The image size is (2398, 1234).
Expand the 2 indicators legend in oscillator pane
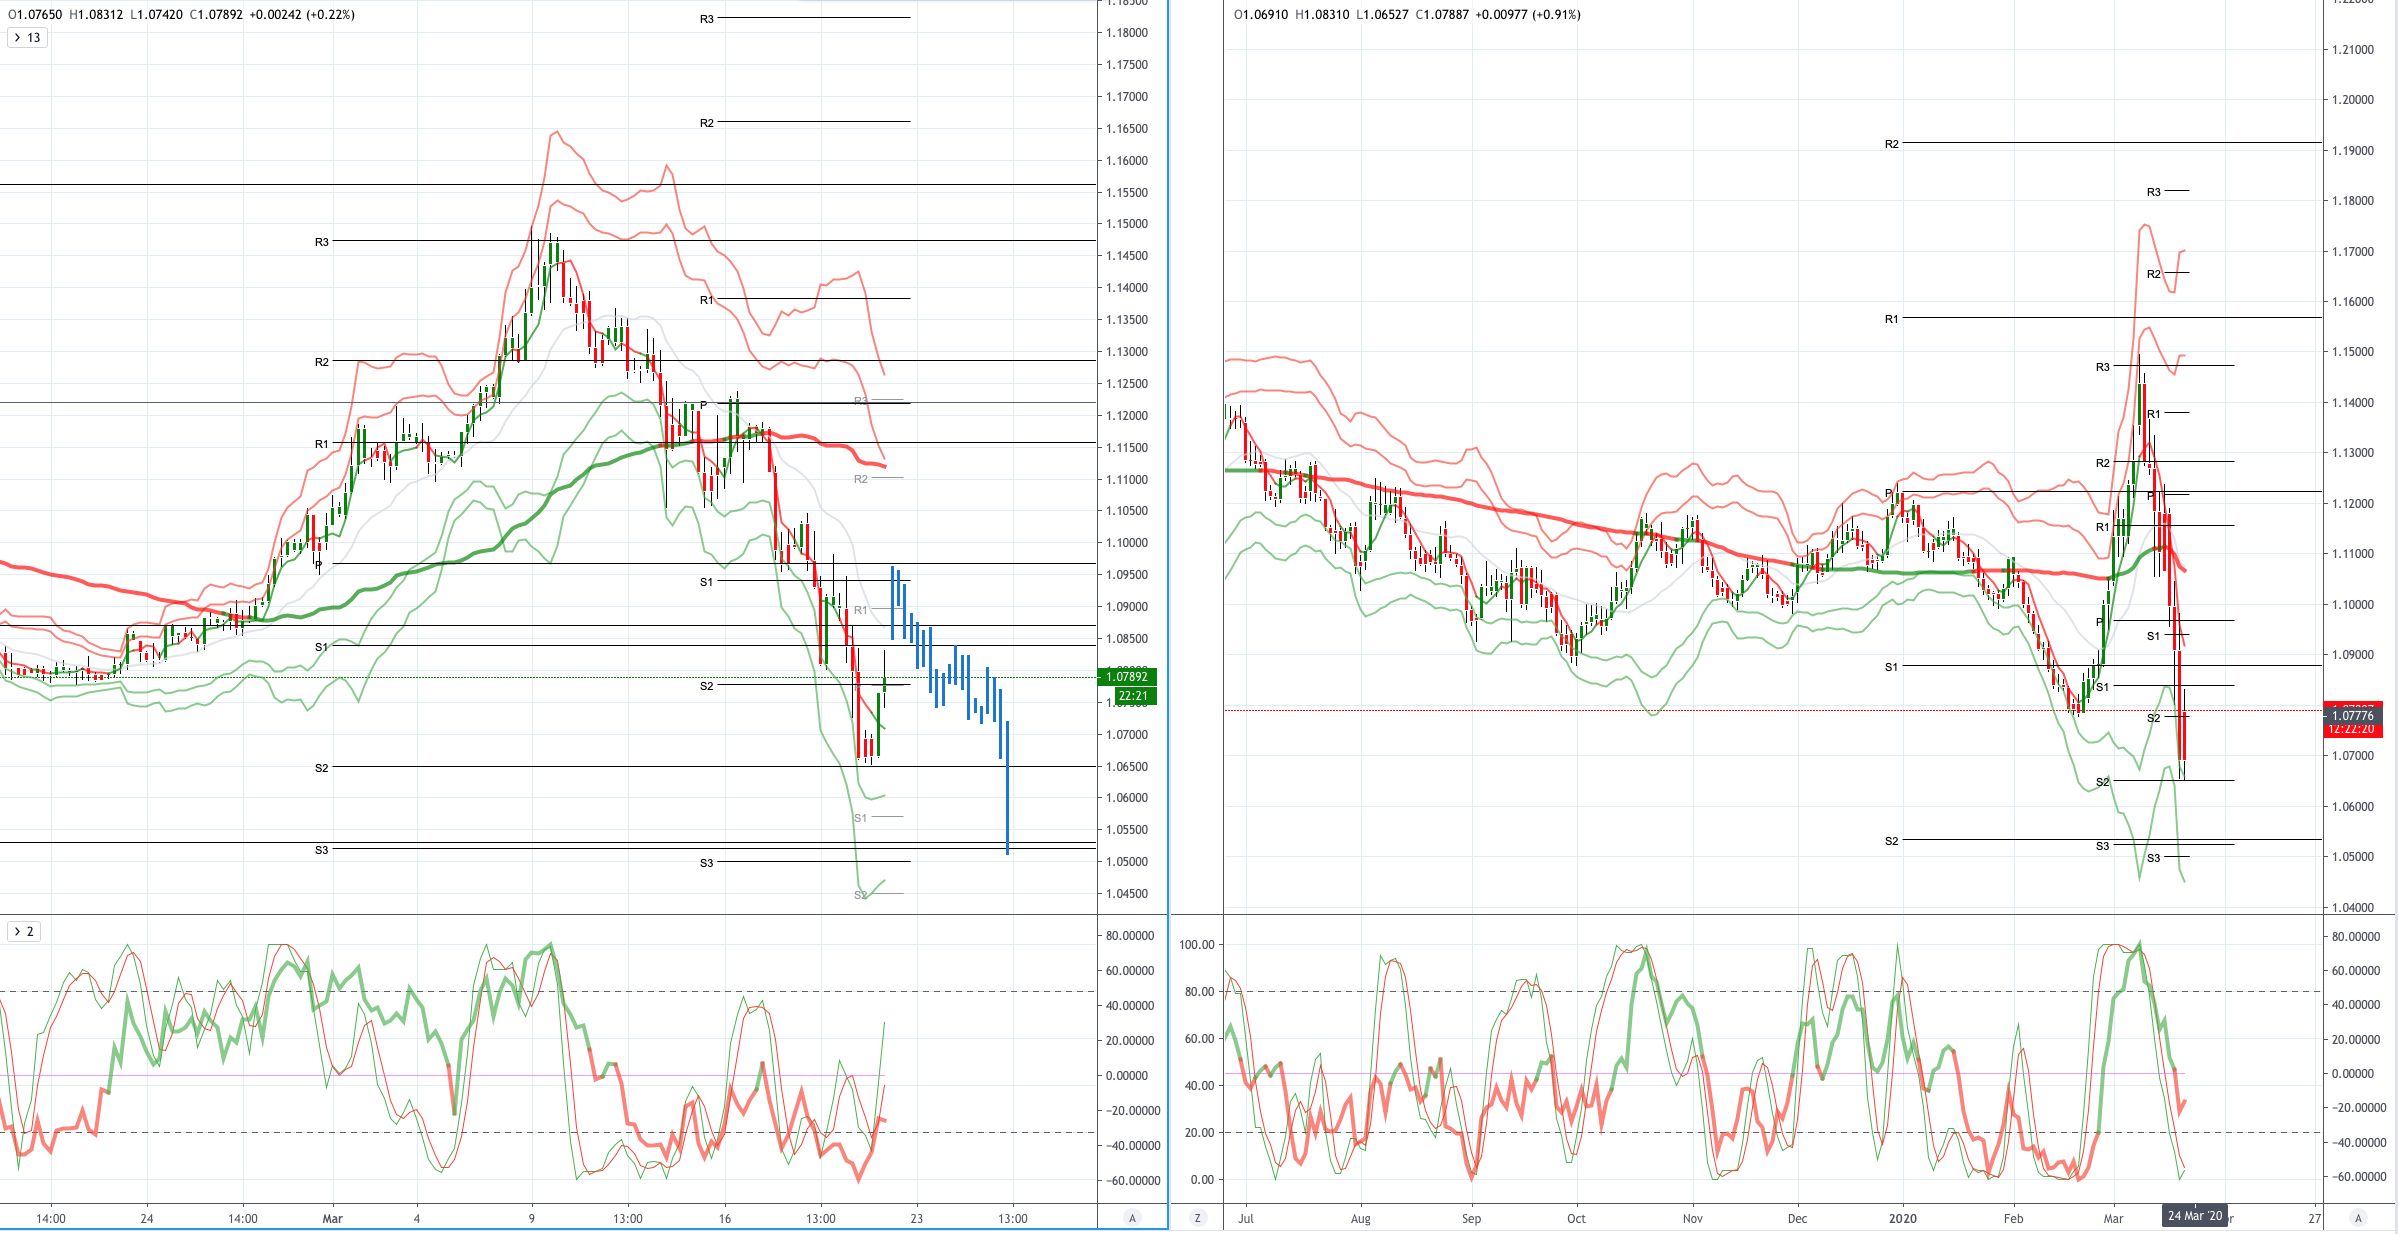[x=23, y=931]
